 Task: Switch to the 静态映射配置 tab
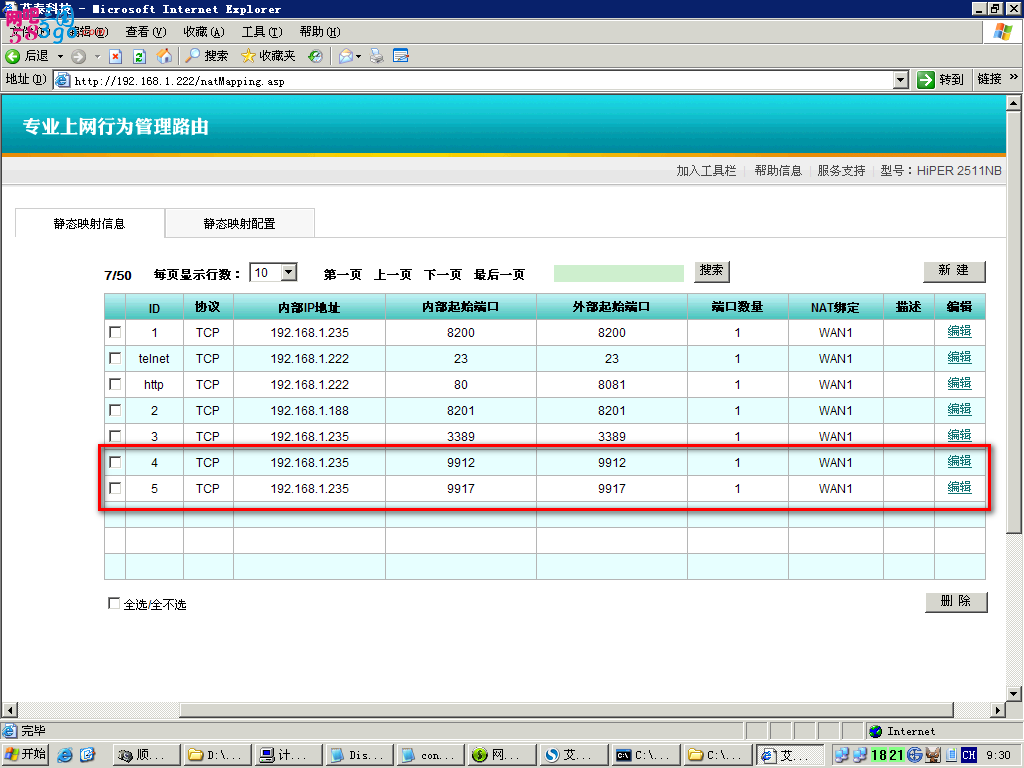[x=240, y=223]
